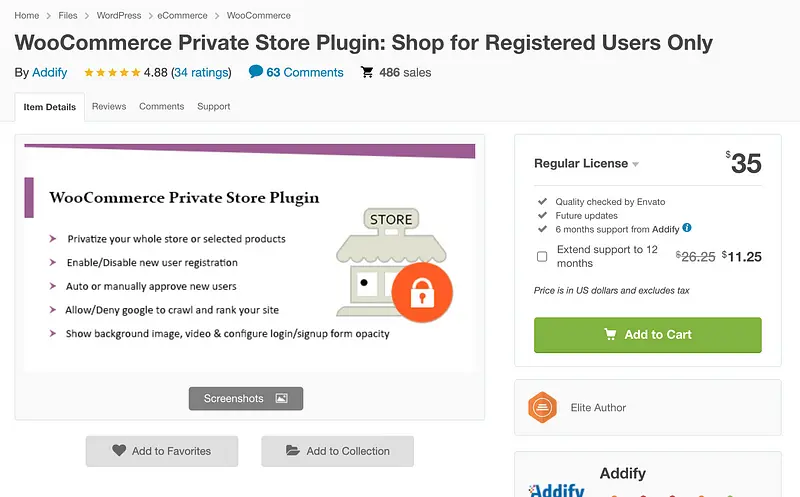Switch to the Comments tab
800x497 pixels.
coord(161,106)
